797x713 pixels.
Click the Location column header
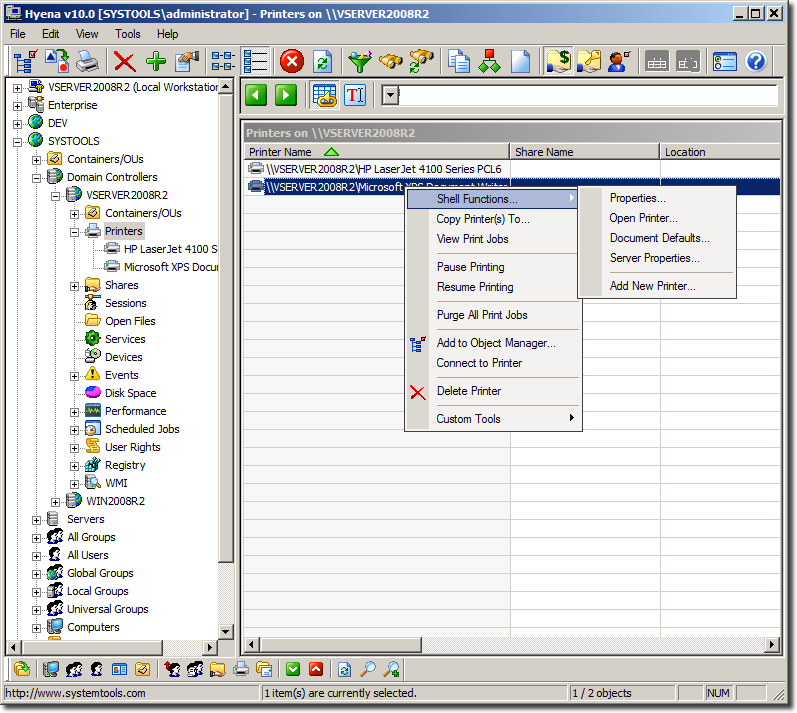point(720,152)
